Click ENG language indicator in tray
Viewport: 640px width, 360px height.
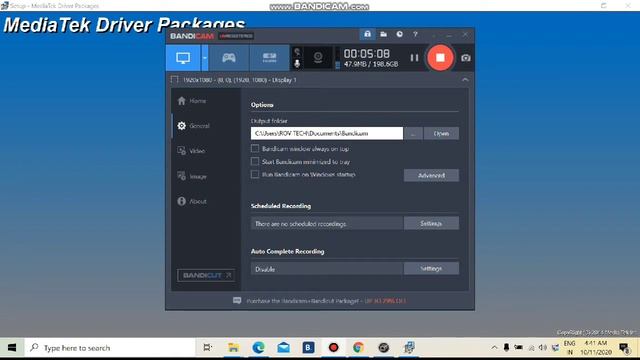(x=569, y=344)
